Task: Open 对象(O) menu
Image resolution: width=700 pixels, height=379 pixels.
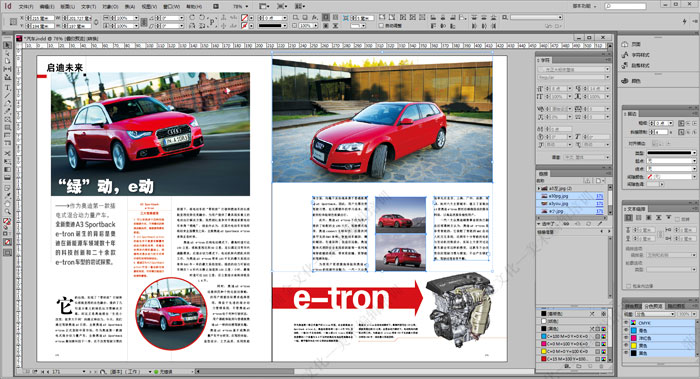Action: tap(110, 6)
